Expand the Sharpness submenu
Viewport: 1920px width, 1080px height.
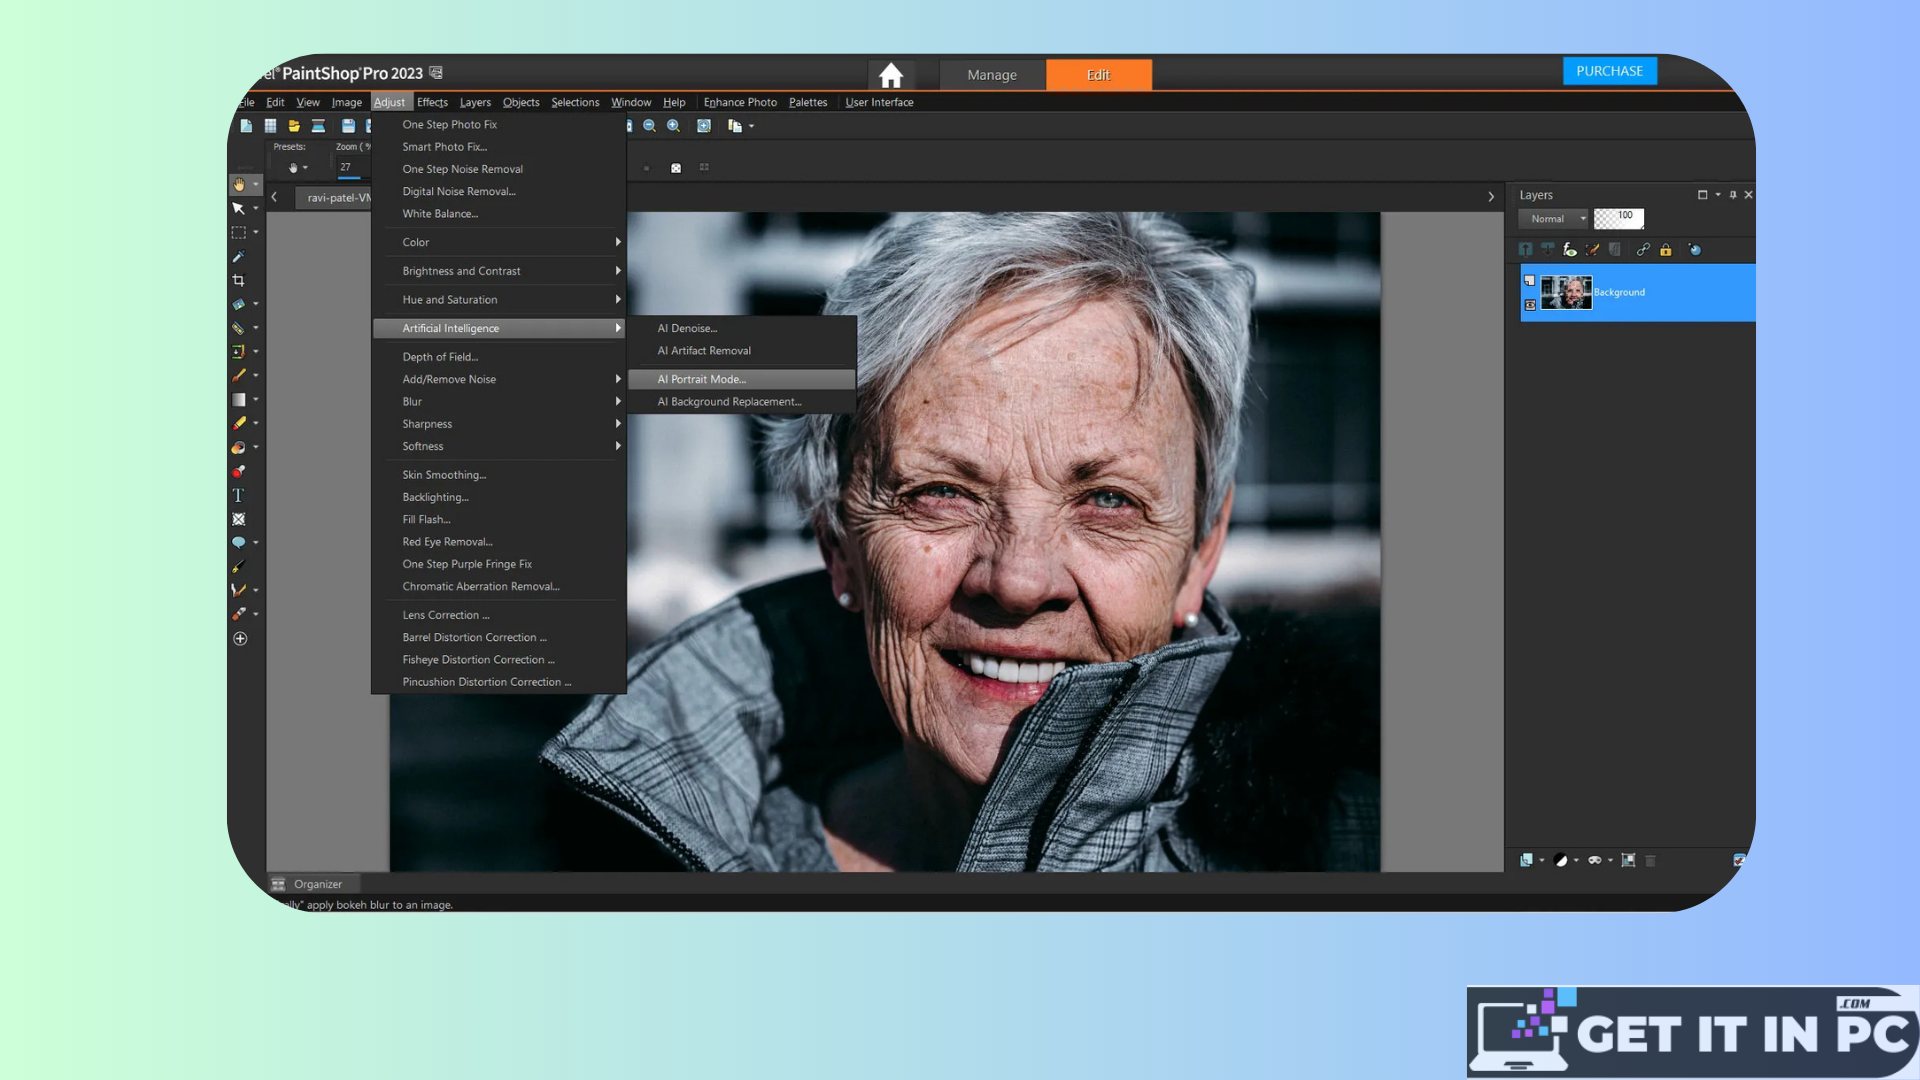[x=499, y=424]
